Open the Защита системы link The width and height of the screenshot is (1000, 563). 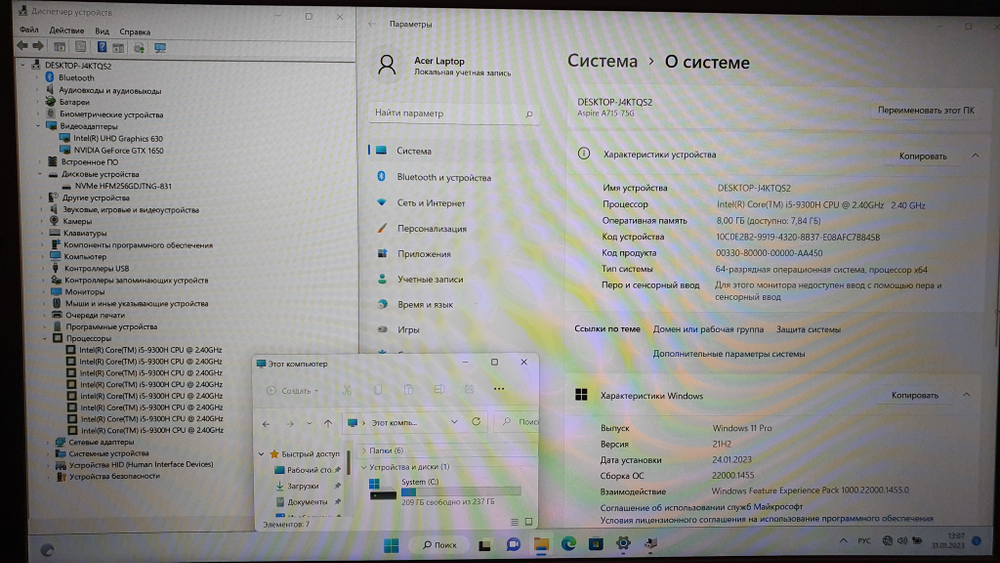pyautogui.click(x=808, y=329)
